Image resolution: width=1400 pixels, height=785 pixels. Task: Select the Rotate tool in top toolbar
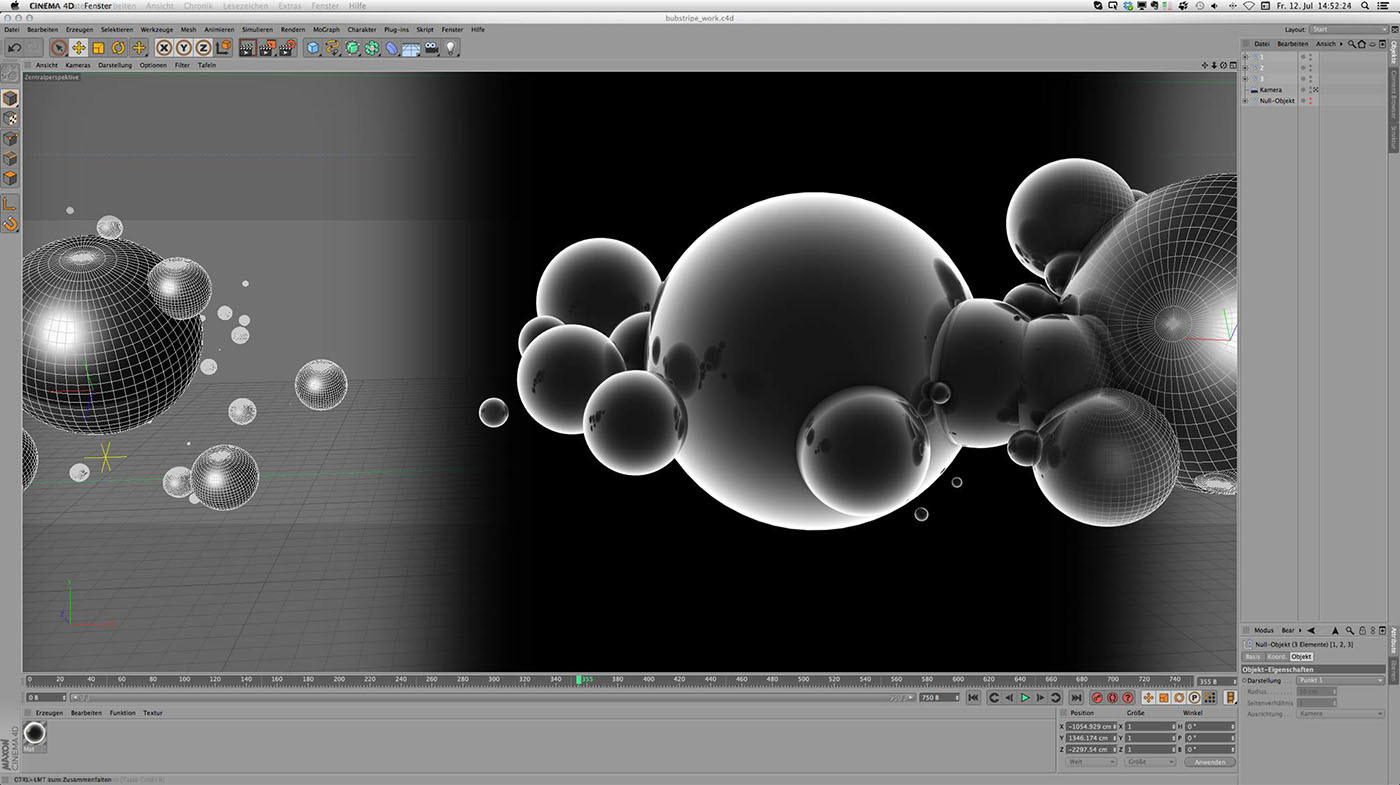tap(118, 48)
